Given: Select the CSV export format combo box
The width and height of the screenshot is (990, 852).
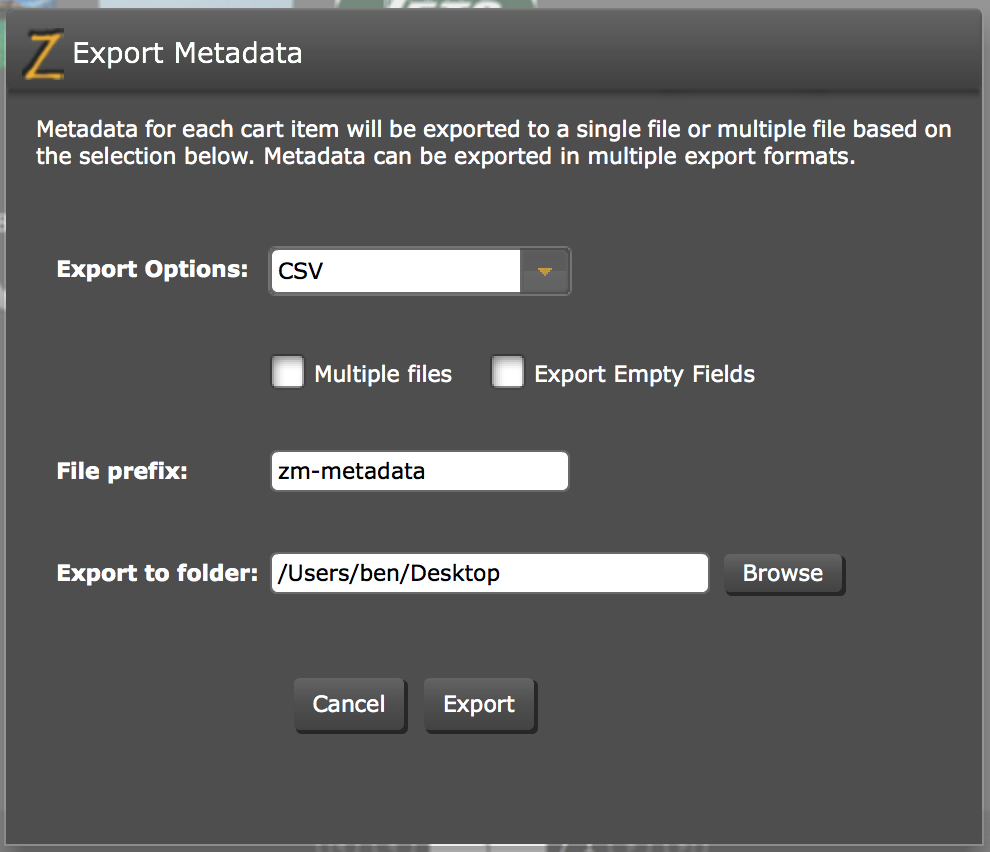Looking at the screenshot, I should [x=420, y=271].
